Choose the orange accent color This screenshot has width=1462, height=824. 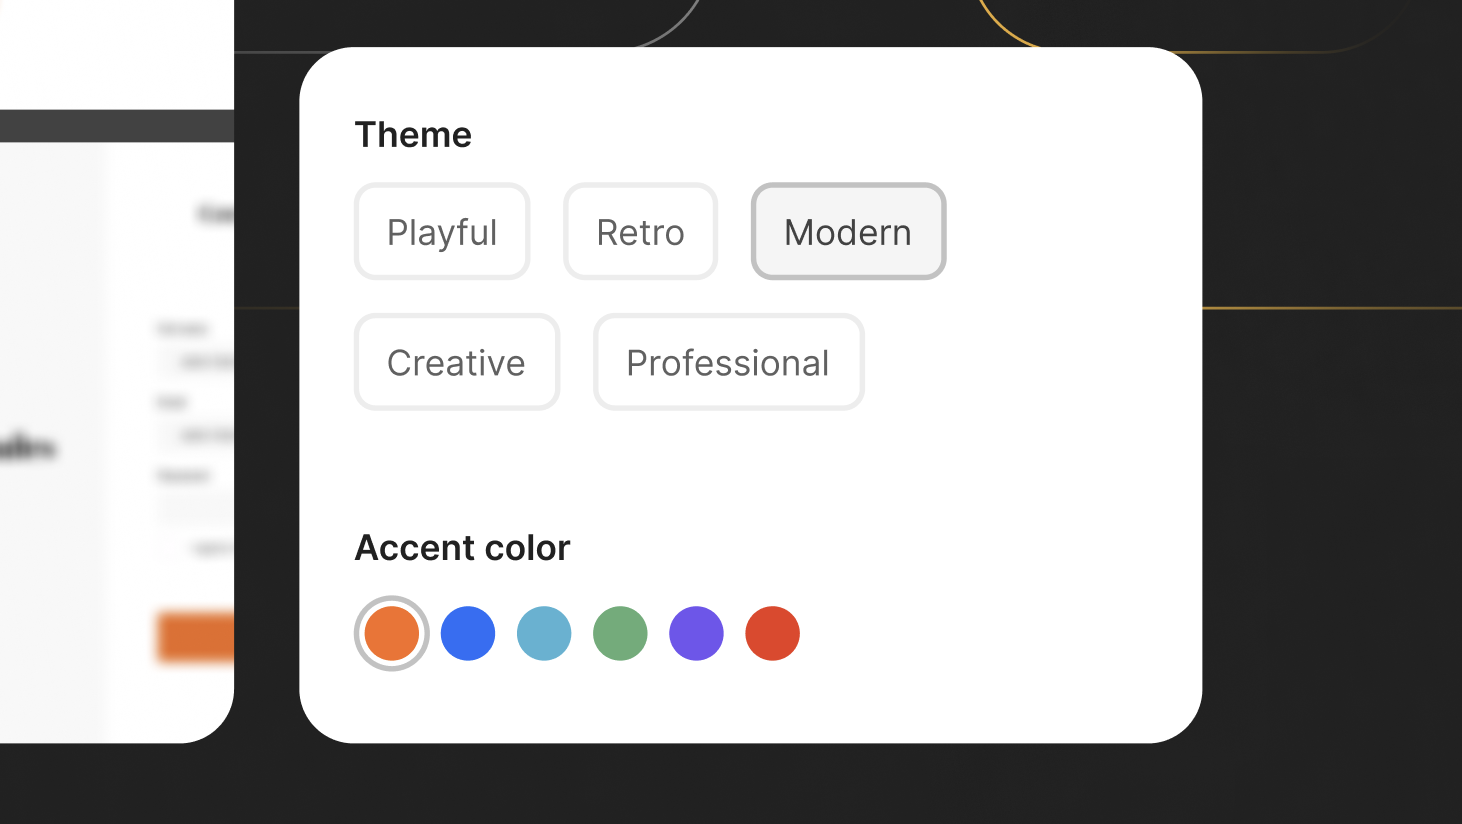tap(391, 633)
